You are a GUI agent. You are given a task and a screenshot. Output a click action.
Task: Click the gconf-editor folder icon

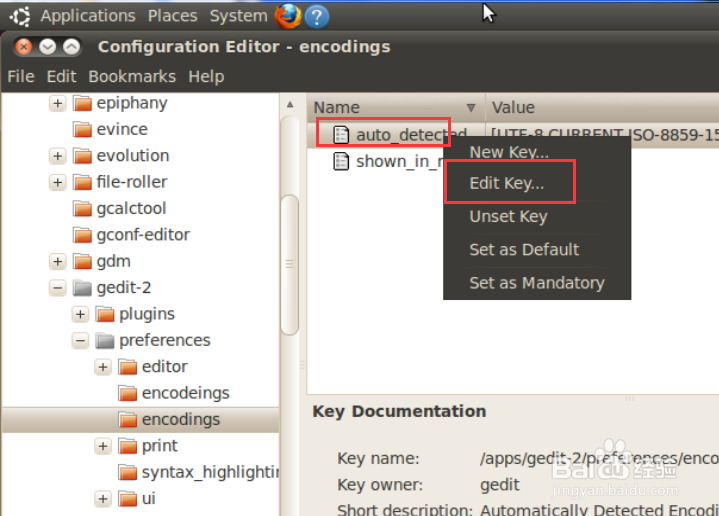tap(83, 235)
